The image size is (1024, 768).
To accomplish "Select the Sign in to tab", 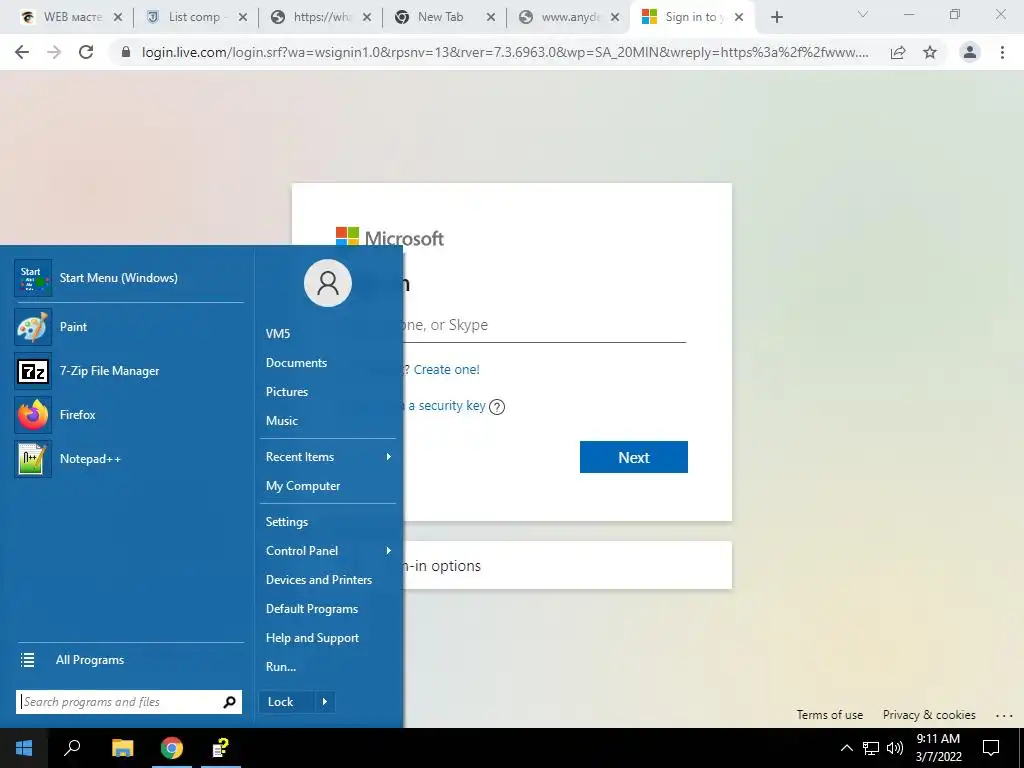I will pos(694,17).
